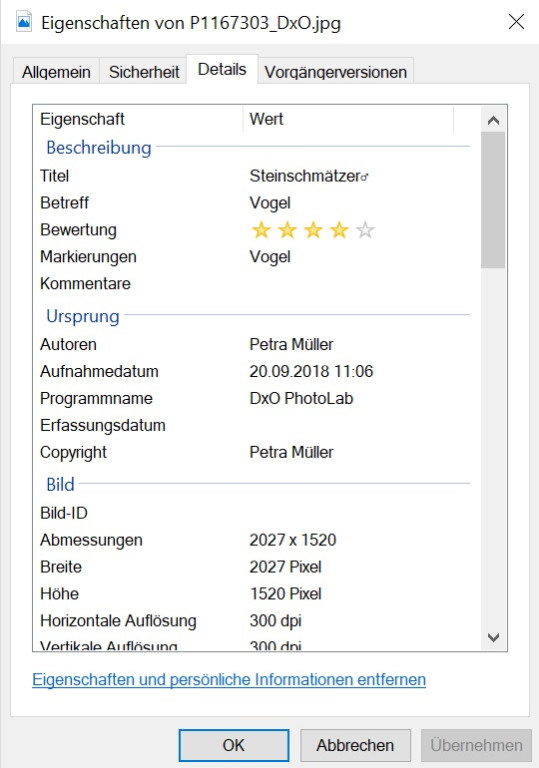Image resolution: width=539 pixels, height=768 pixels.
Task: Click the Kommentare property label
Action: pos(85,284)
